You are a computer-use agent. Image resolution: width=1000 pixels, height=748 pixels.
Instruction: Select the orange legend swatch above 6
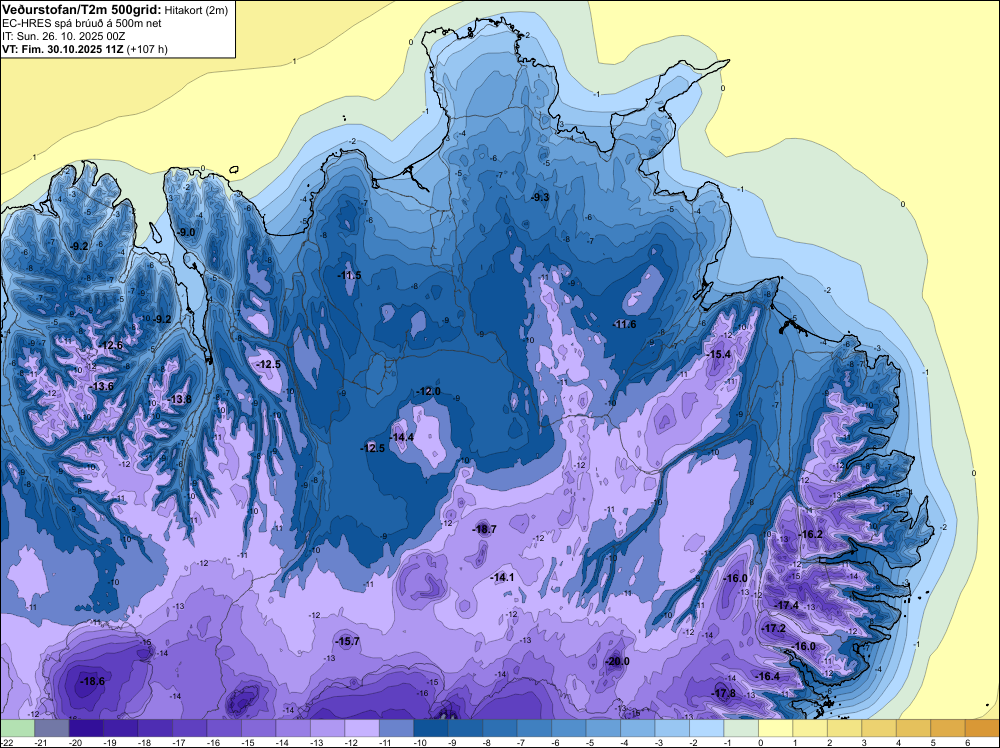pos(982,728)
